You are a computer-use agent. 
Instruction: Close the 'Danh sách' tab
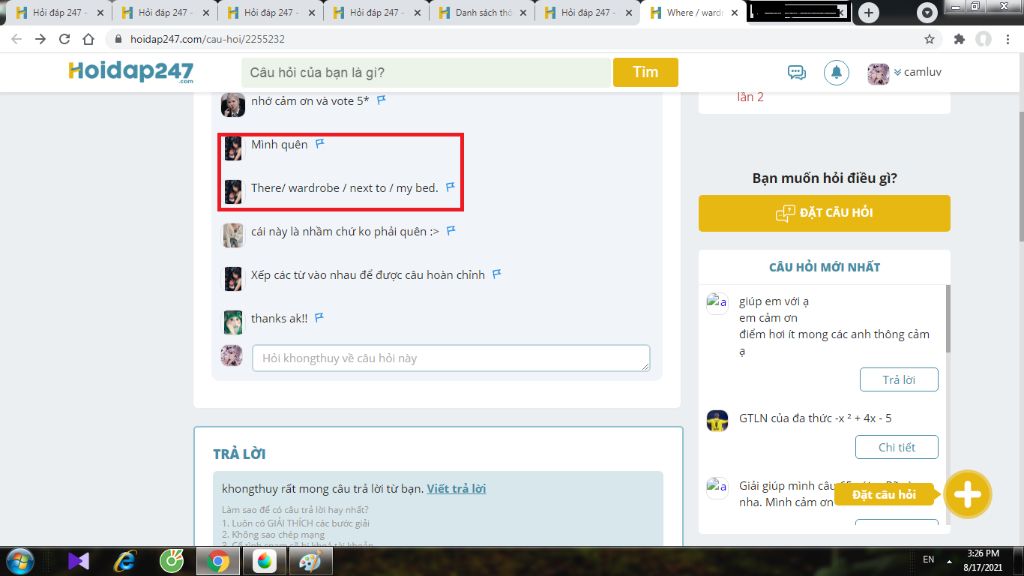pos(522,12)
